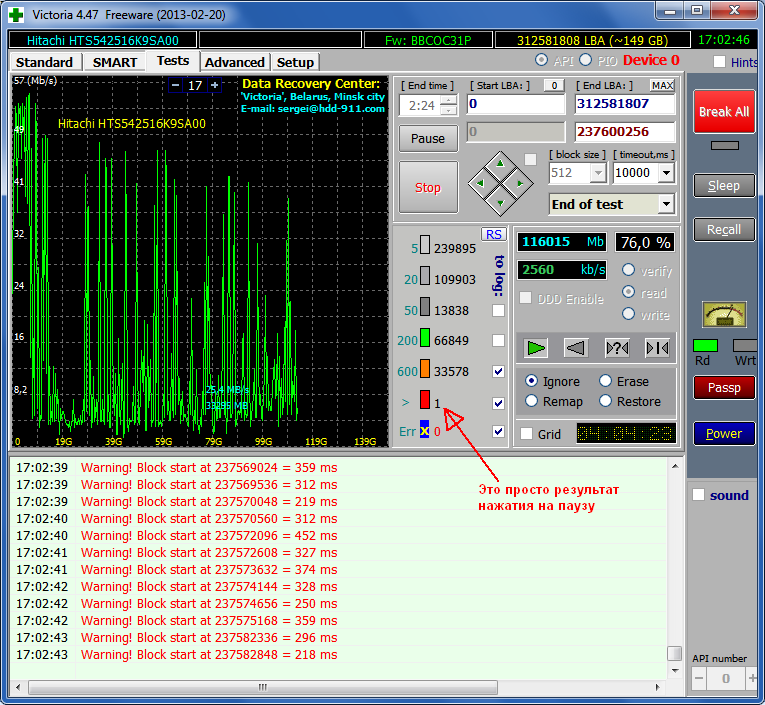Screen dimensions: 765x705
Task: Enable the Grid checkbox
Action: pyautogui.click(x=527, y=434)
